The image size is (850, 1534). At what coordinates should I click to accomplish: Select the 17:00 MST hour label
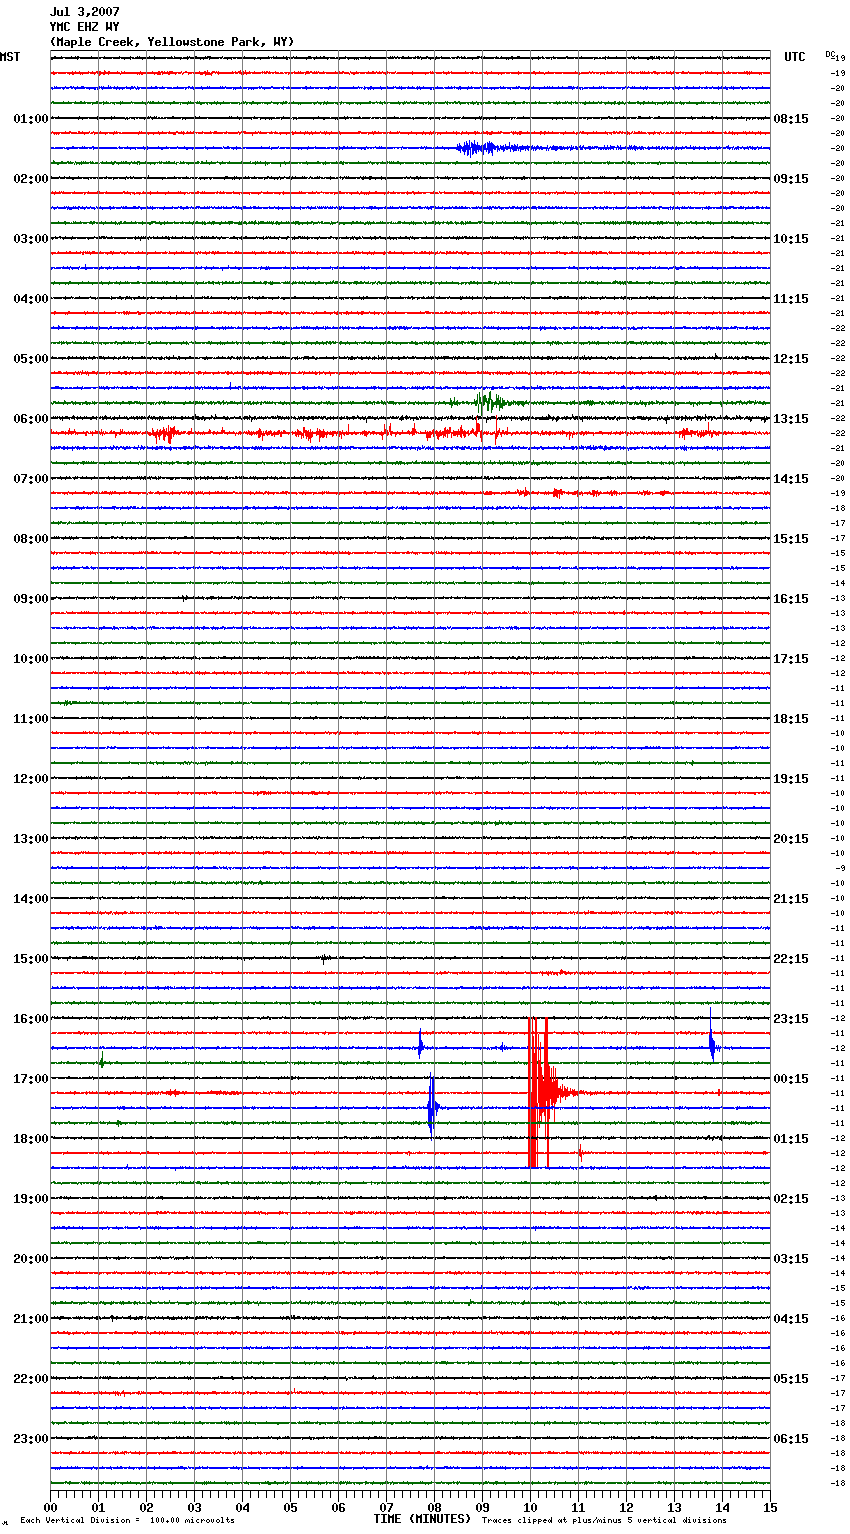pos(31,1079)
